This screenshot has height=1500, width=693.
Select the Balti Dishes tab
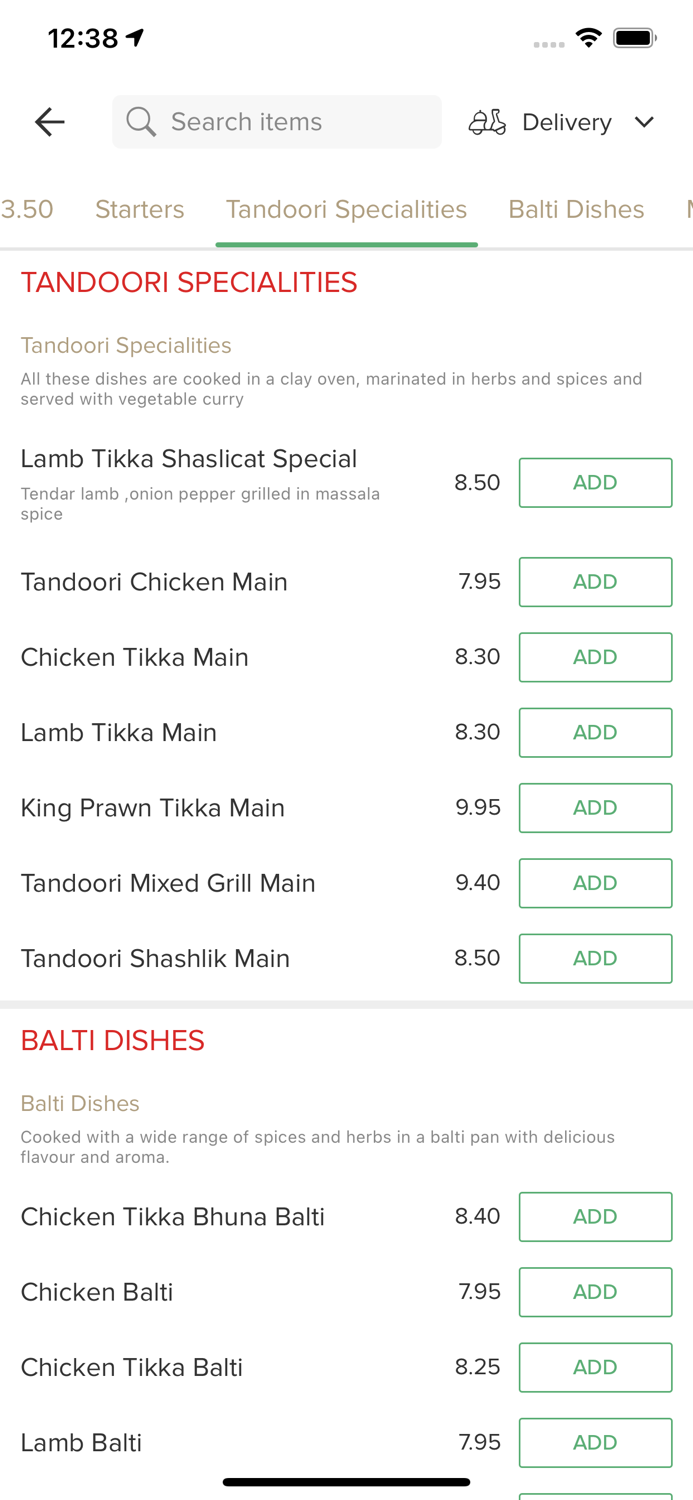click(x=576, y=209)
